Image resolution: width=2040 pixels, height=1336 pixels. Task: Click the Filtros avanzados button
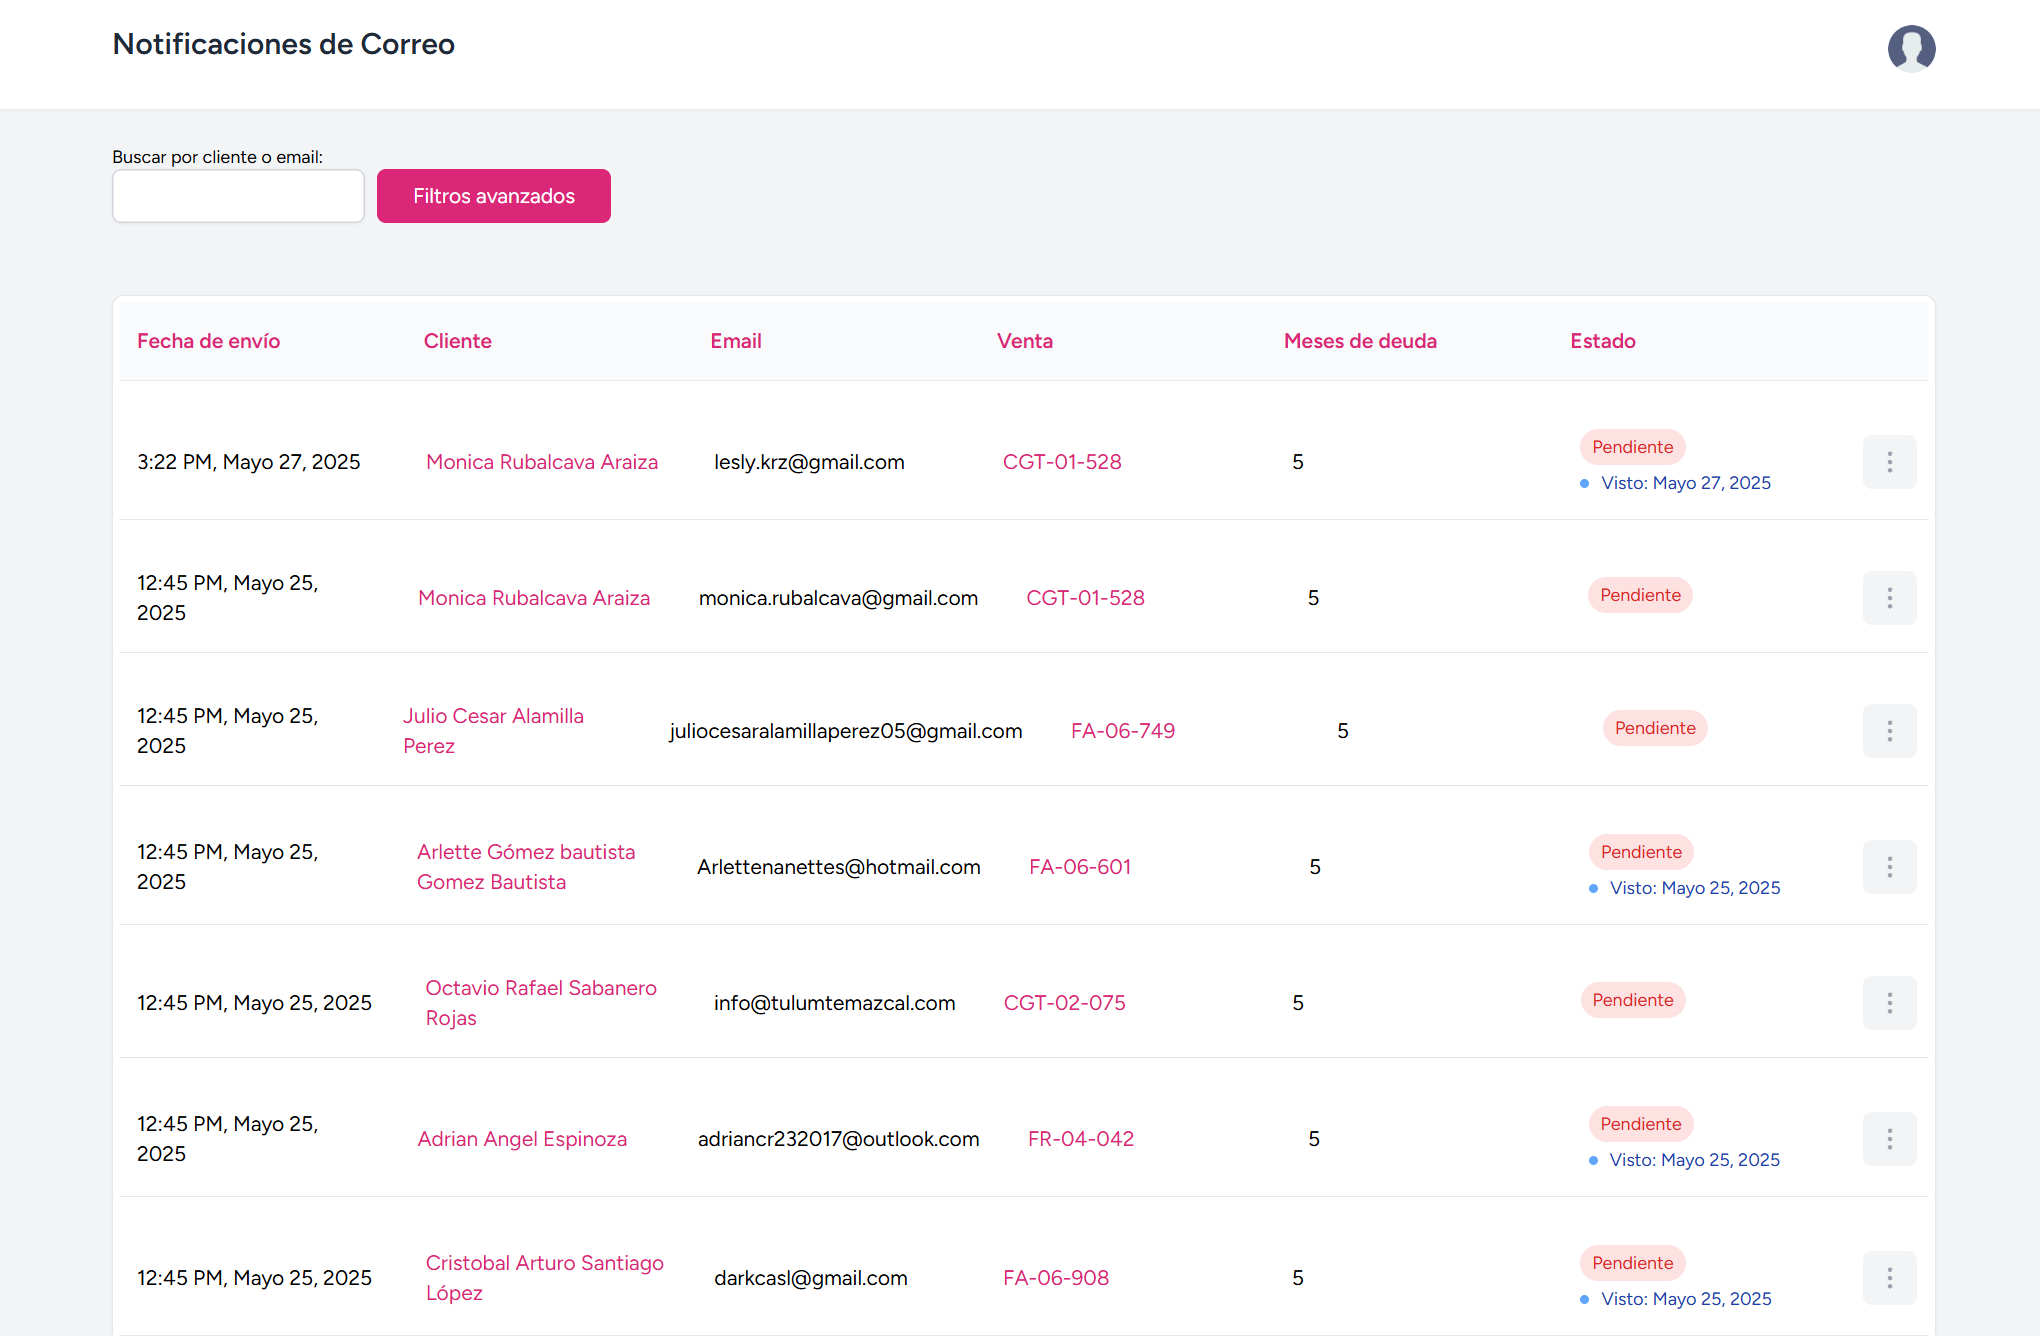coord(493,196)
